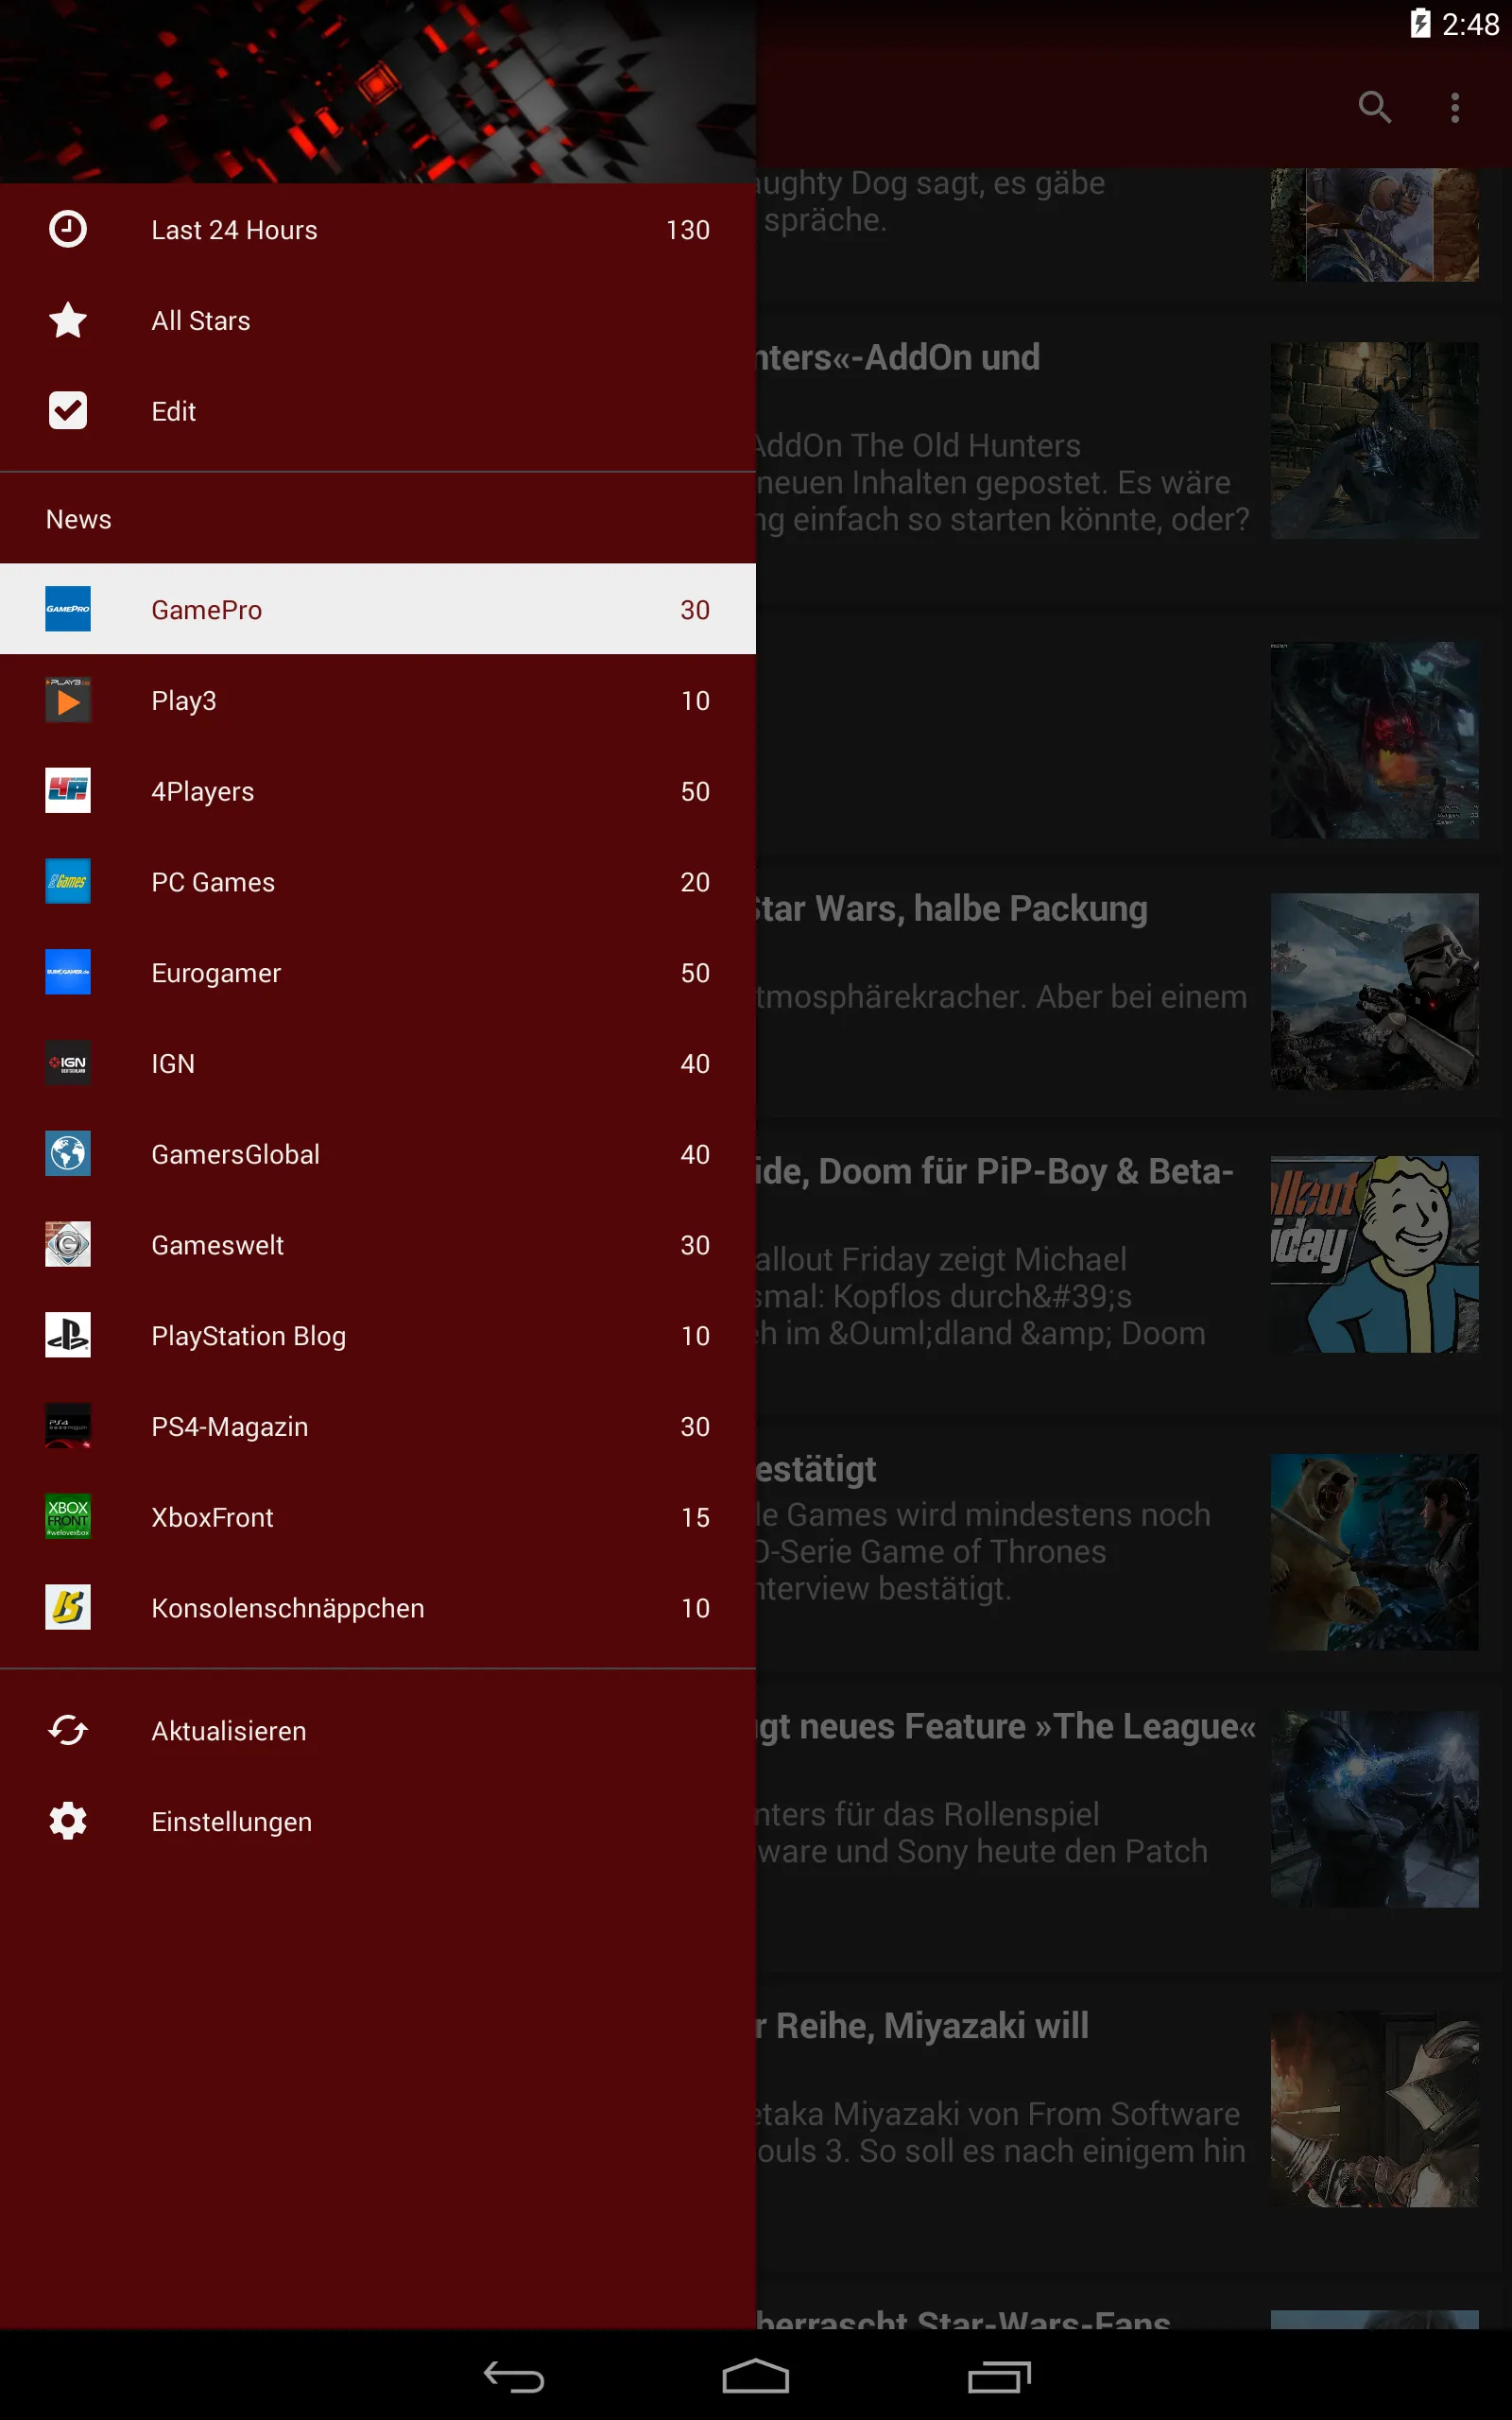Tap the Konsolenschnäppchen source logo
Viewport: 1512px width, 2420px height.
(68, 1607)
